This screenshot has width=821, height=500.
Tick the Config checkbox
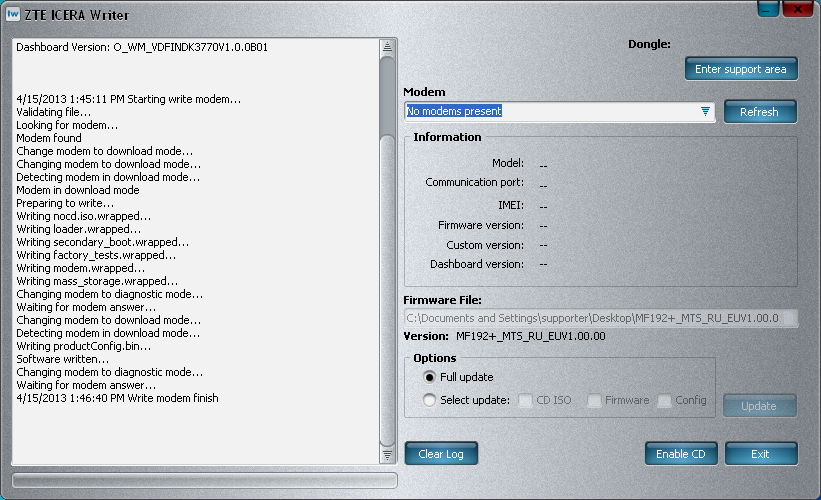(x=664, y=401)
